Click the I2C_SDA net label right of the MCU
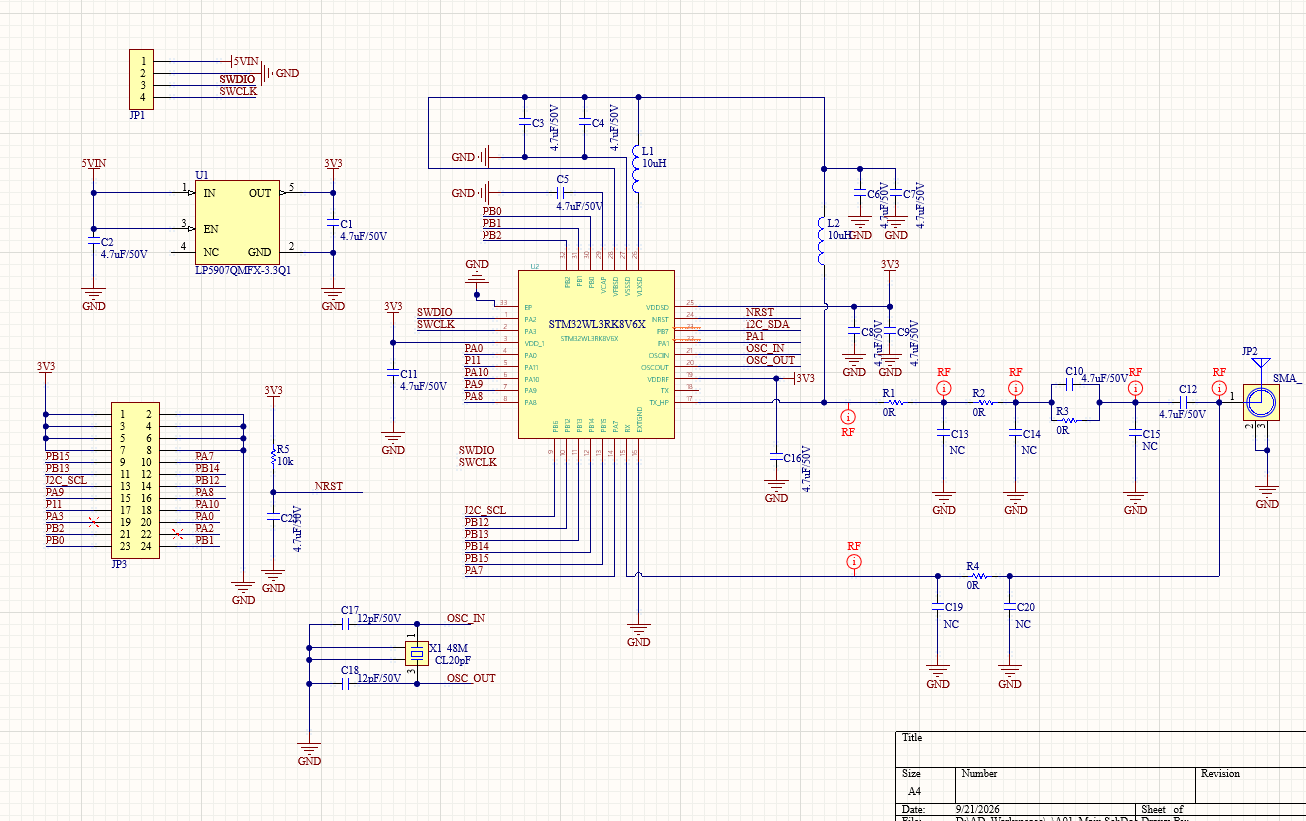Screen dimensions: 1306x821 coord(767,324)
